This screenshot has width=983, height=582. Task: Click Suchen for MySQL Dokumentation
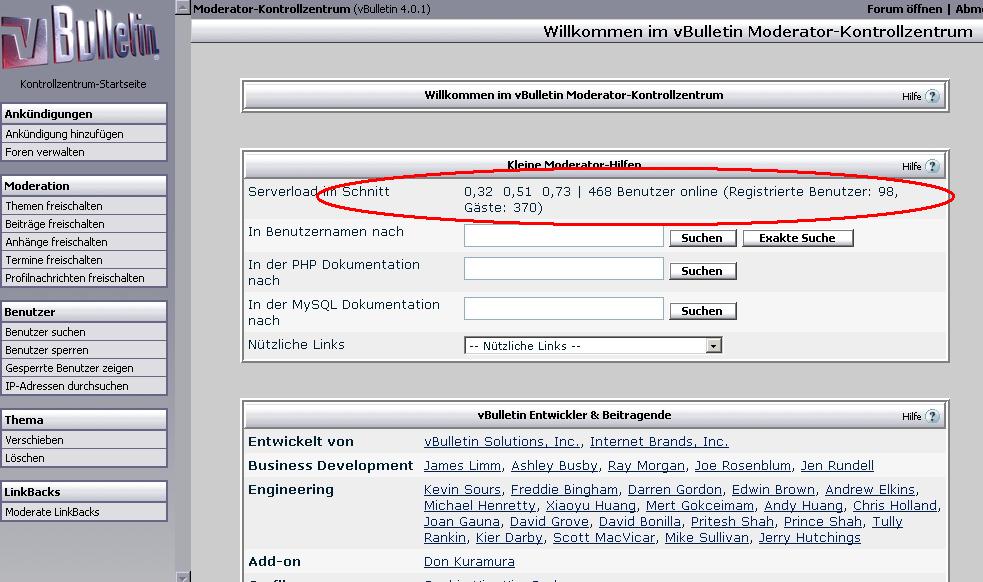[703, 311]
